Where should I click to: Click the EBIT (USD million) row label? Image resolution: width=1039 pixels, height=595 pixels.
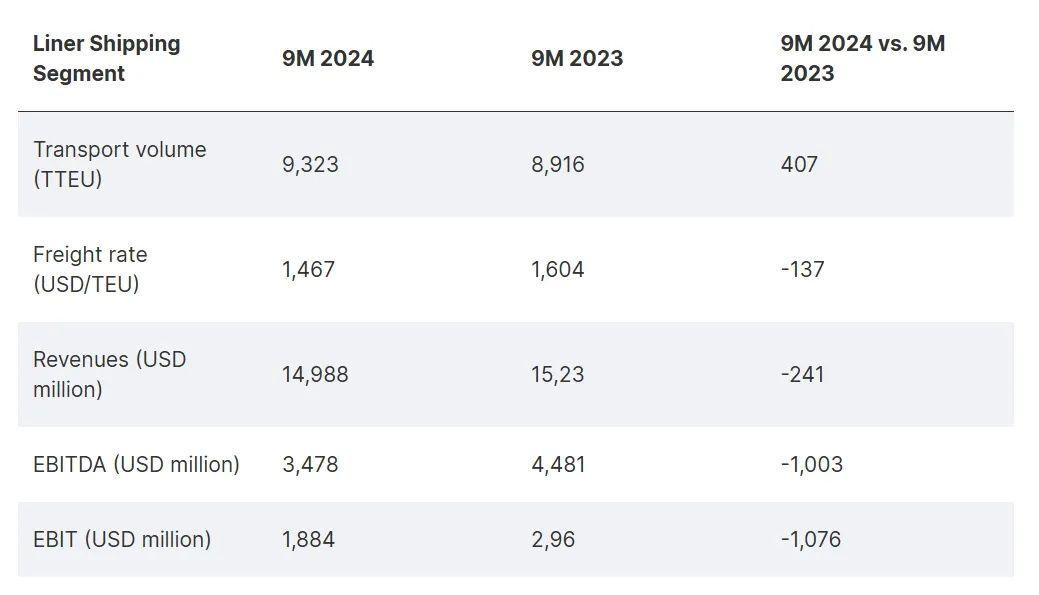click(122, 539)
